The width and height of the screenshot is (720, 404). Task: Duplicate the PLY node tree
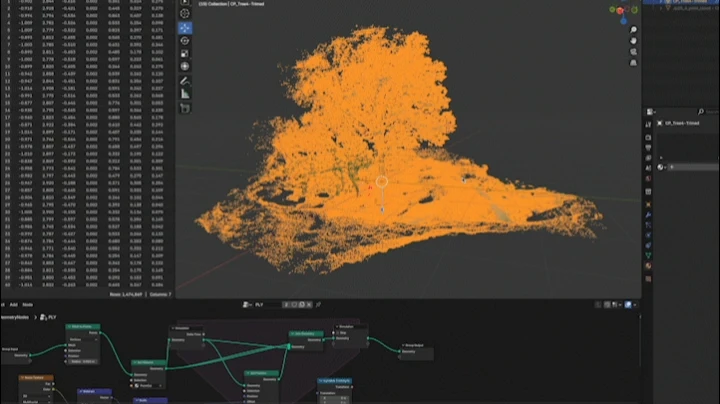302,304
